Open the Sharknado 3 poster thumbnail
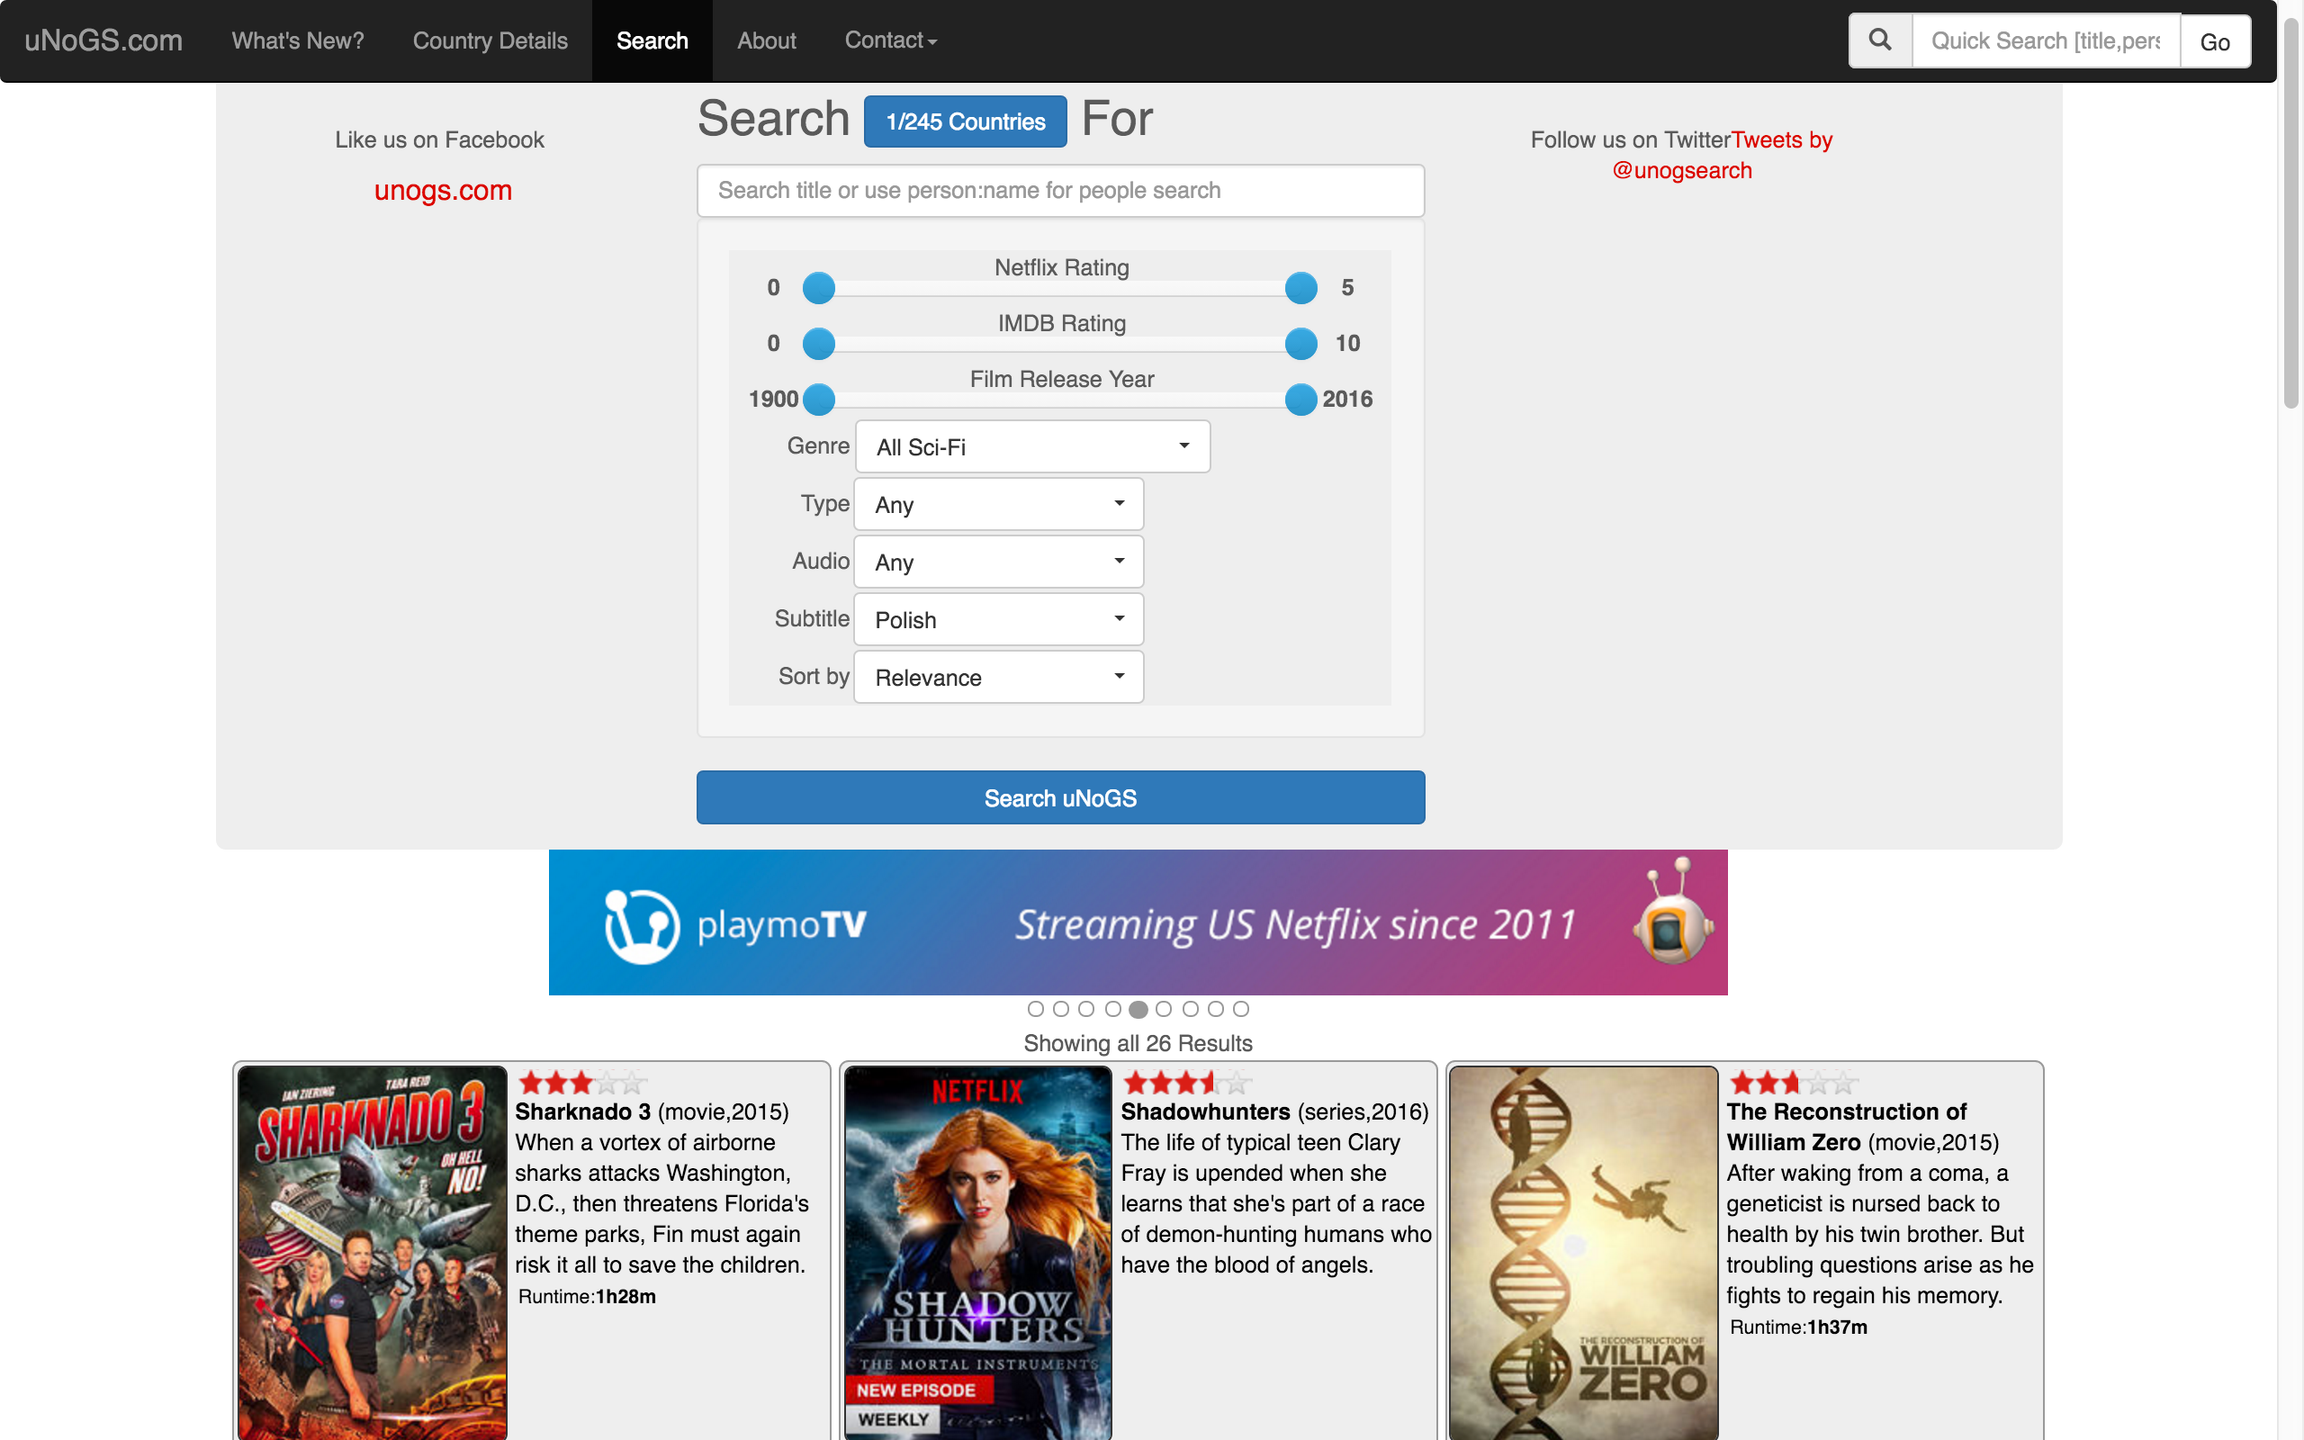Viewport: 2304px width, 1440px height. pos(372,1253)
